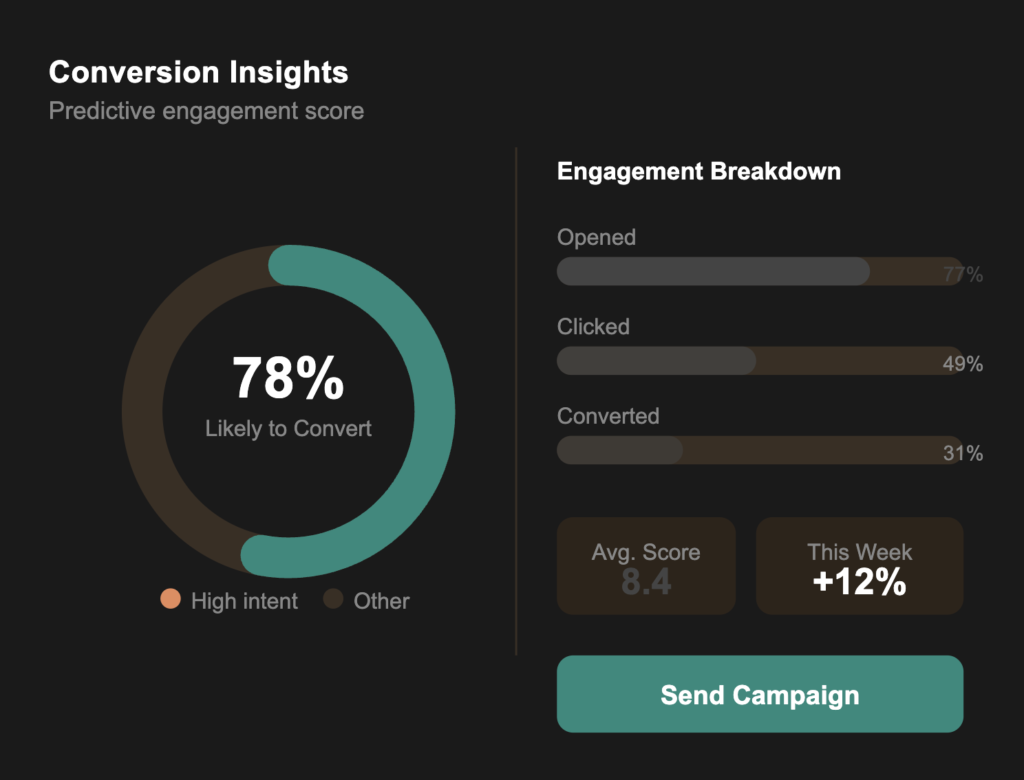Click the 49% Clicked value
Screen dimensions: 1024x780
tap(962, 364)
